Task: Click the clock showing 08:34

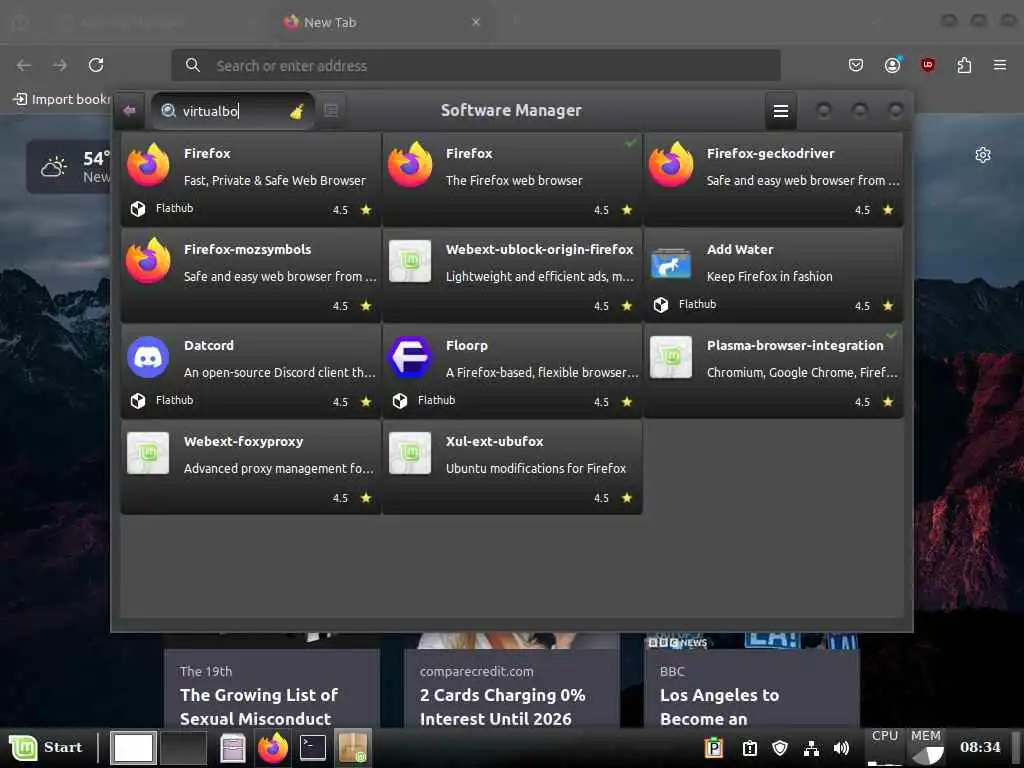Action: 980,747
